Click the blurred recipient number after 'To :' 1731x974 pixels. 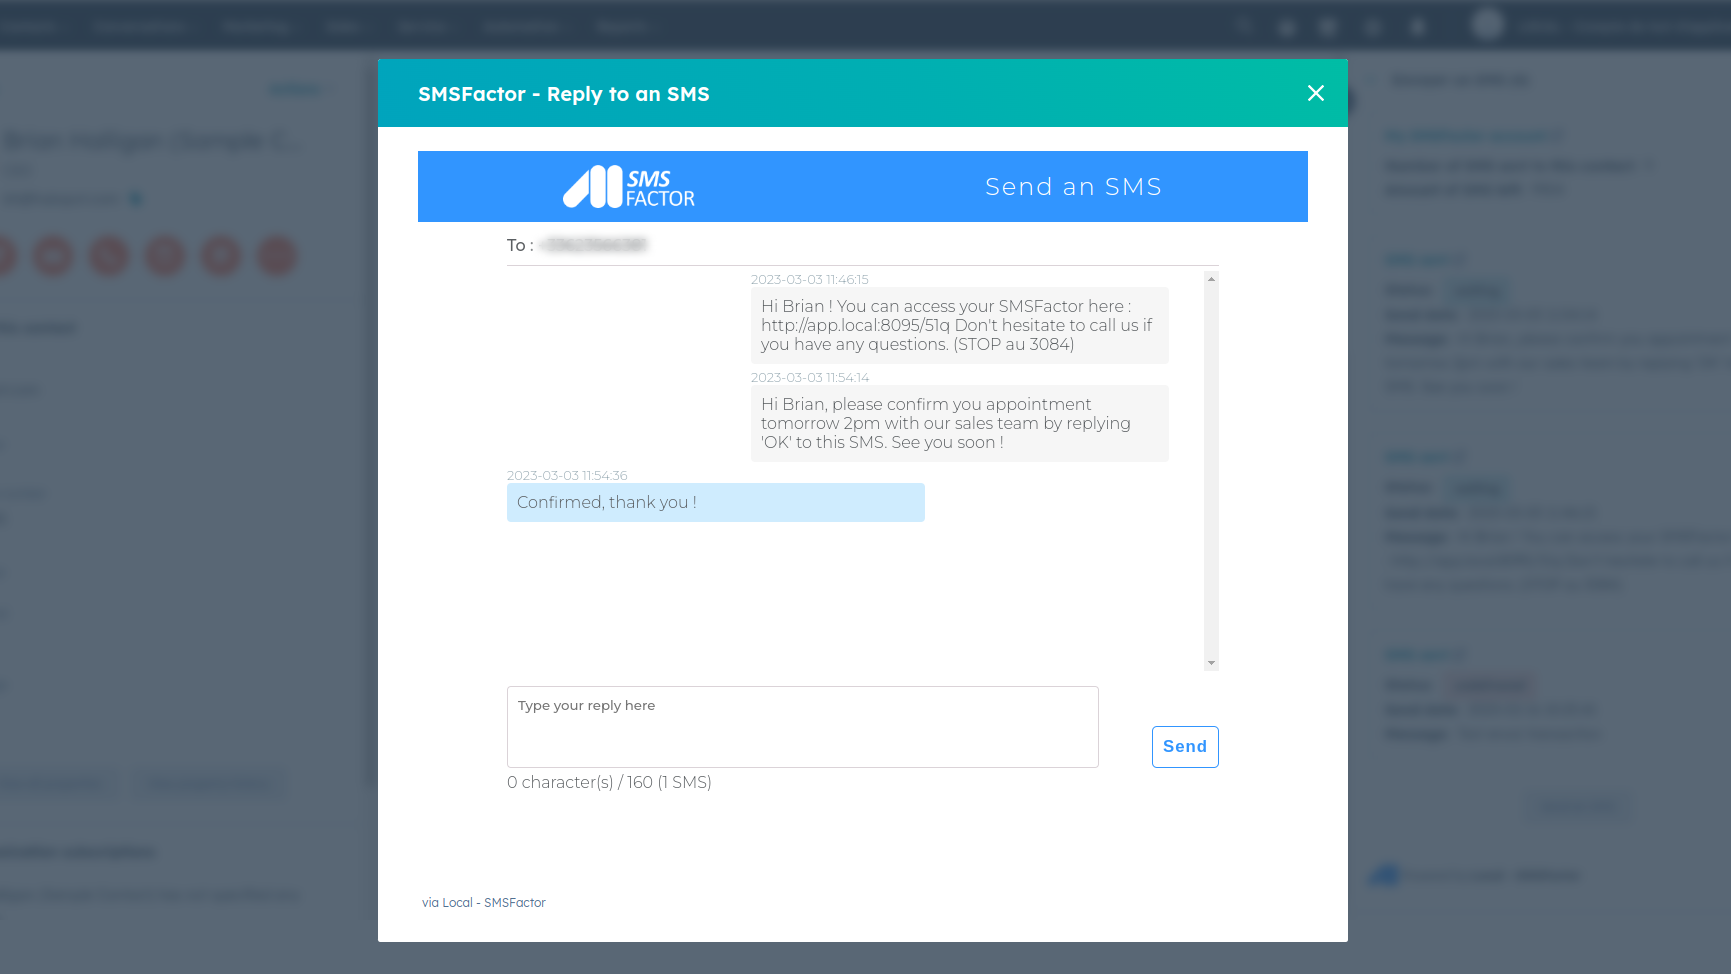tap(595, 245)
